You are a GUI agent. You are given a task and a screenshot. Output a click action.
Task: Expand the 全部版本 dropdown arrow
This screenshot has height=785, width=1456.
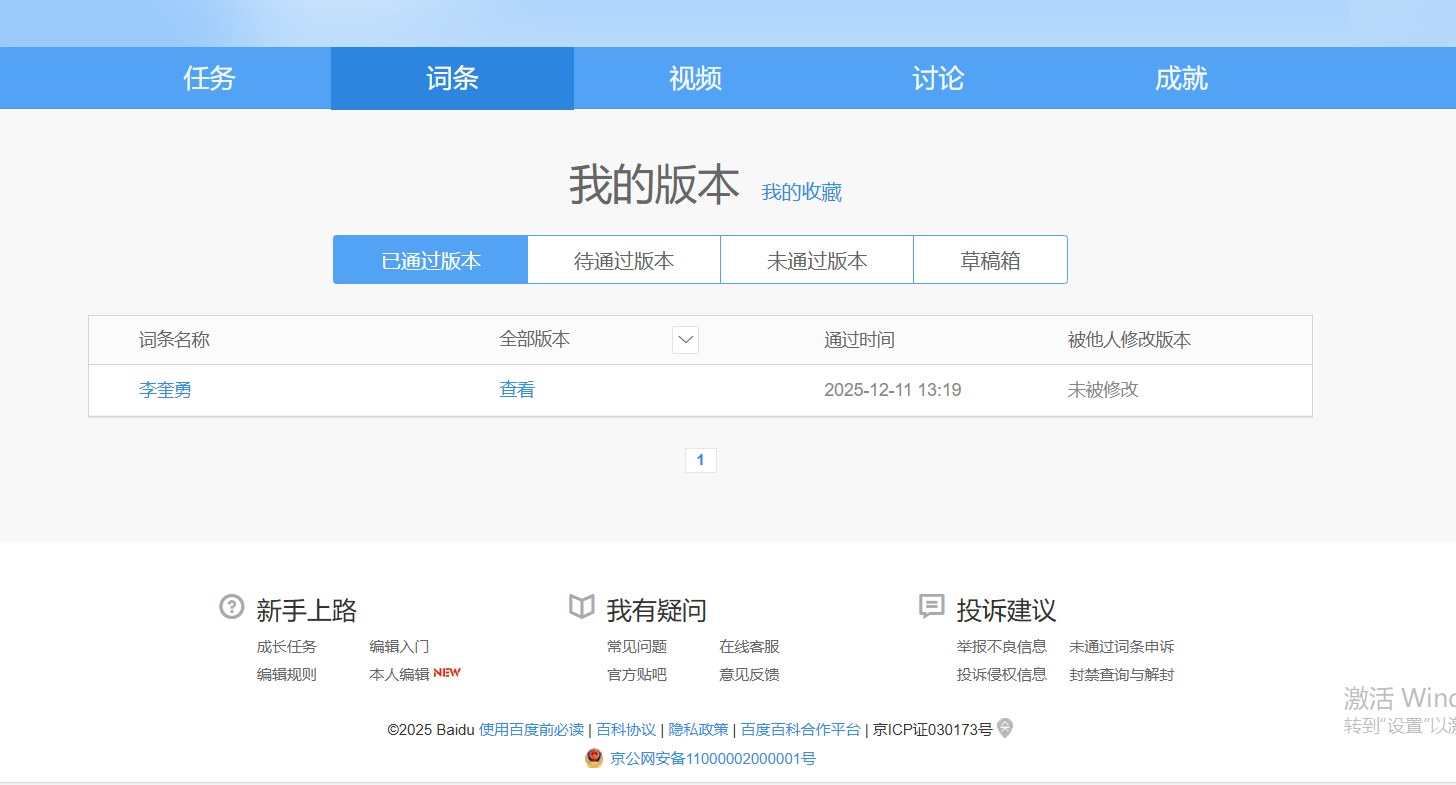click(685, 340)
